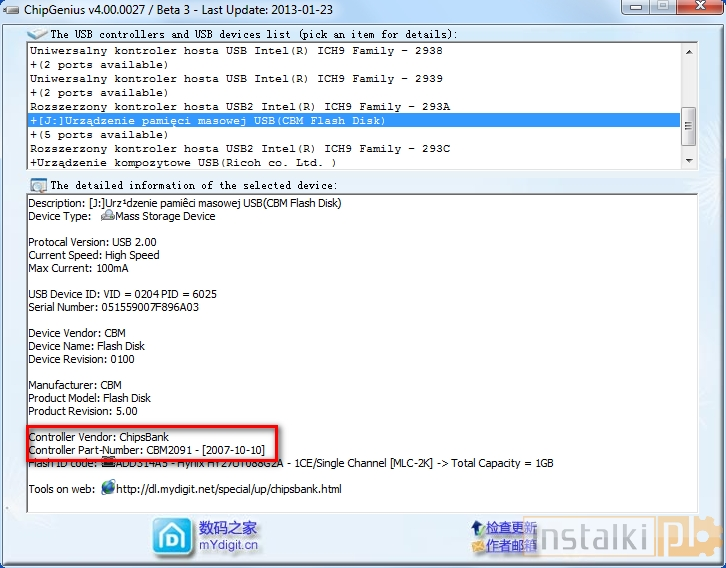Viewport: 726px width, 568px height.
Task: Click the 作者邮箱 author email link
Action: tap(511, 545)
